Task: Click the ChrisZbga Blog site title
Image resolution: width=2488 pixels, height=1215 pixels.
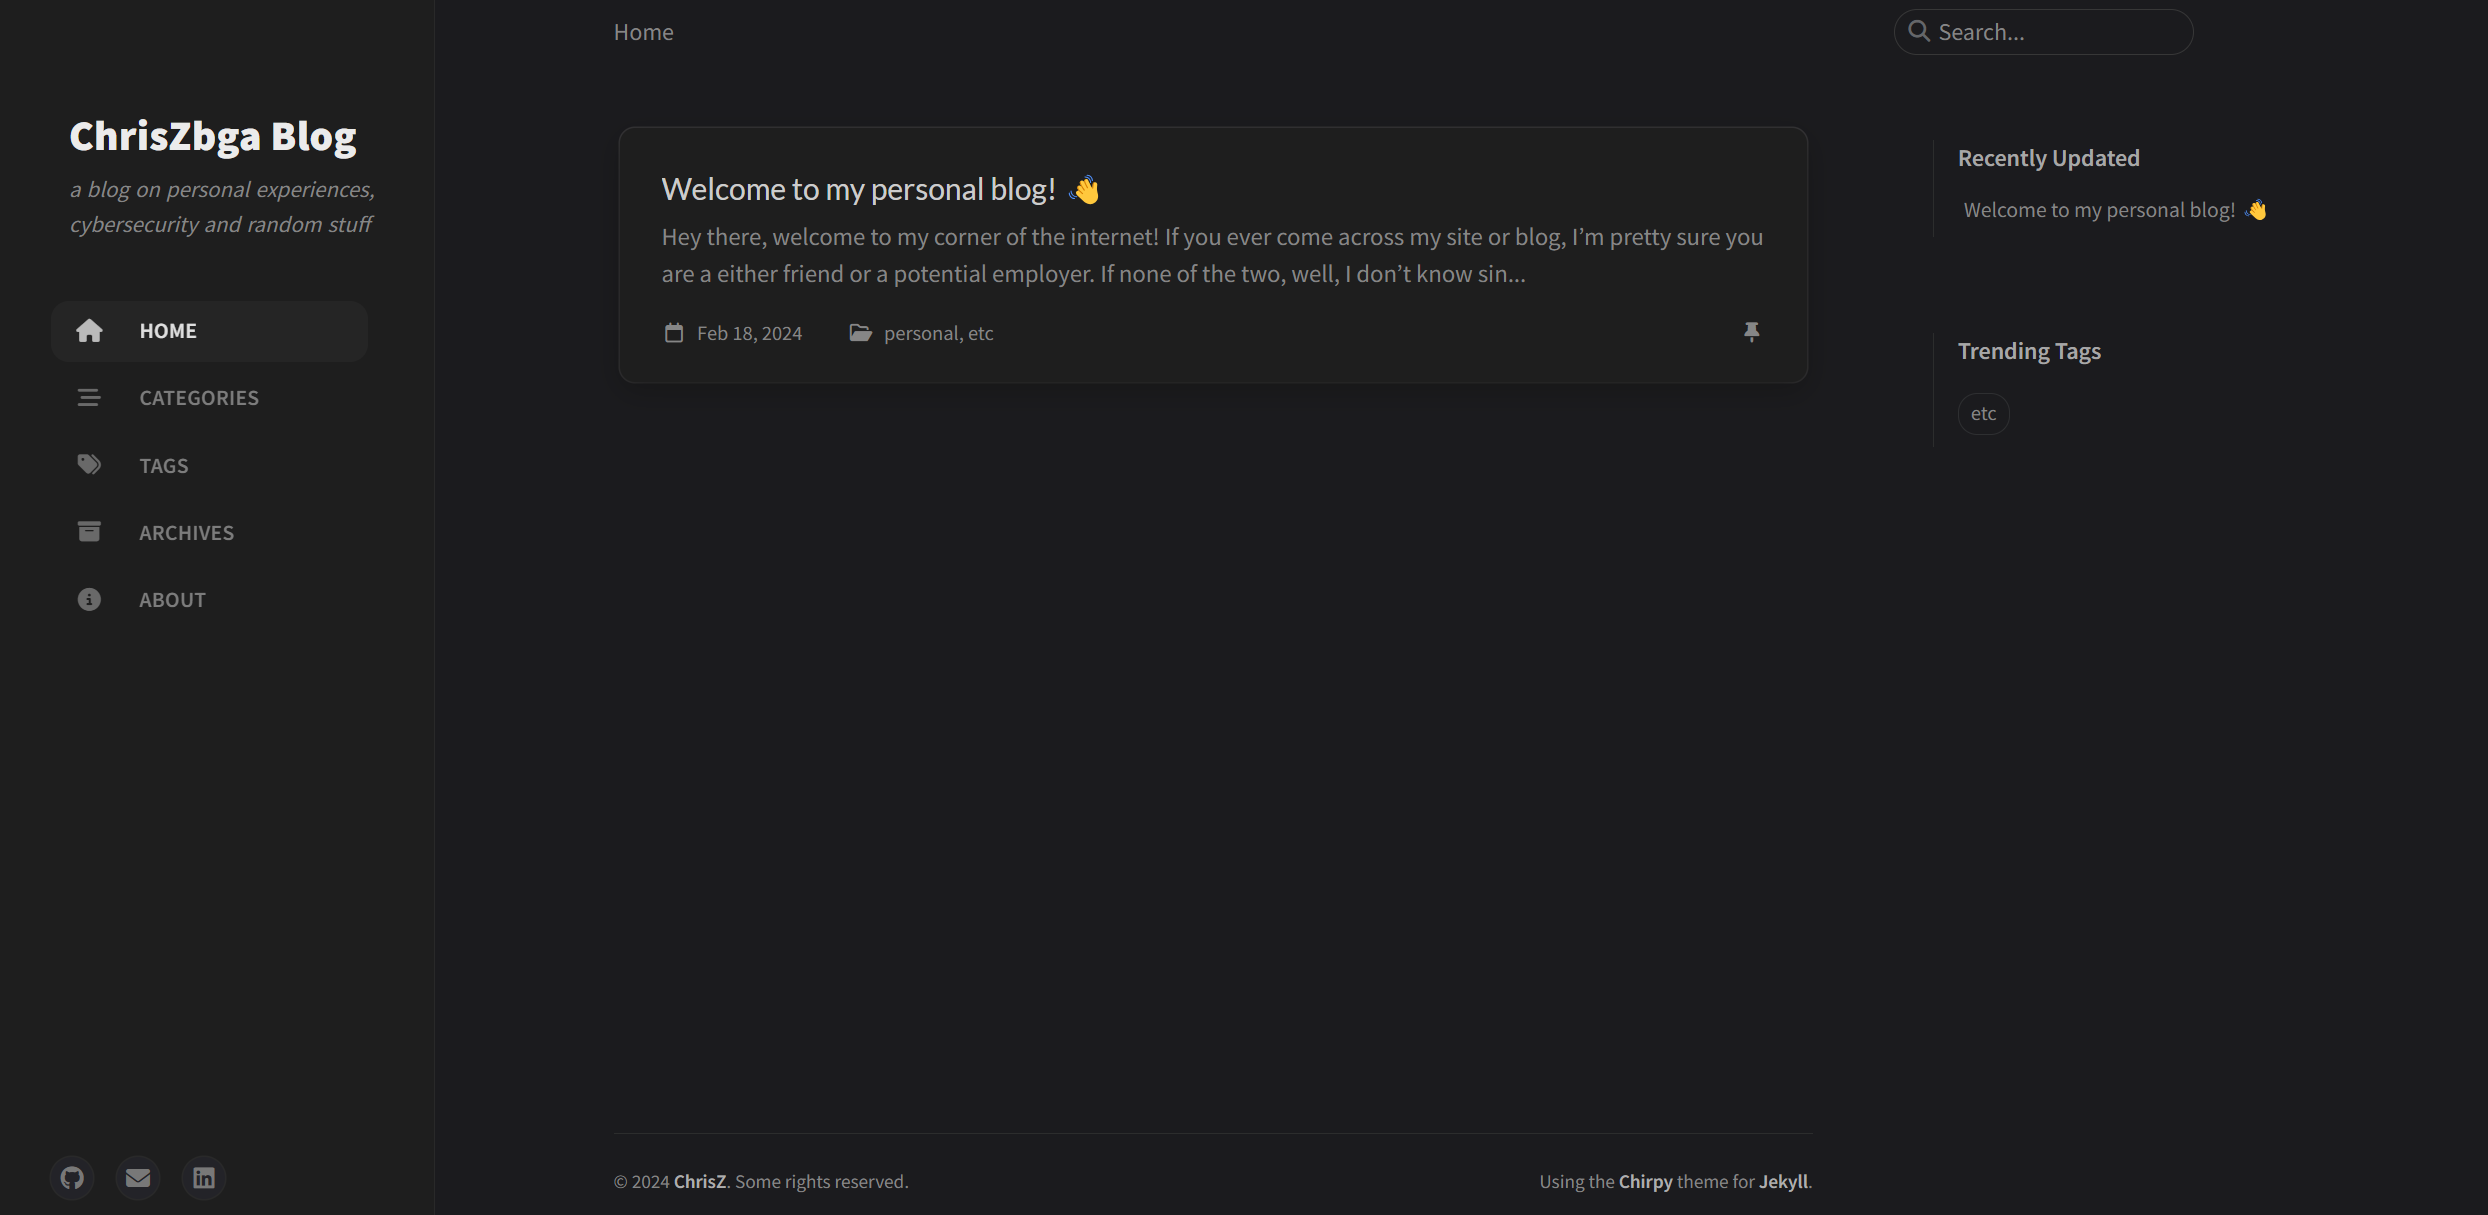Action: tap(213, 137)
